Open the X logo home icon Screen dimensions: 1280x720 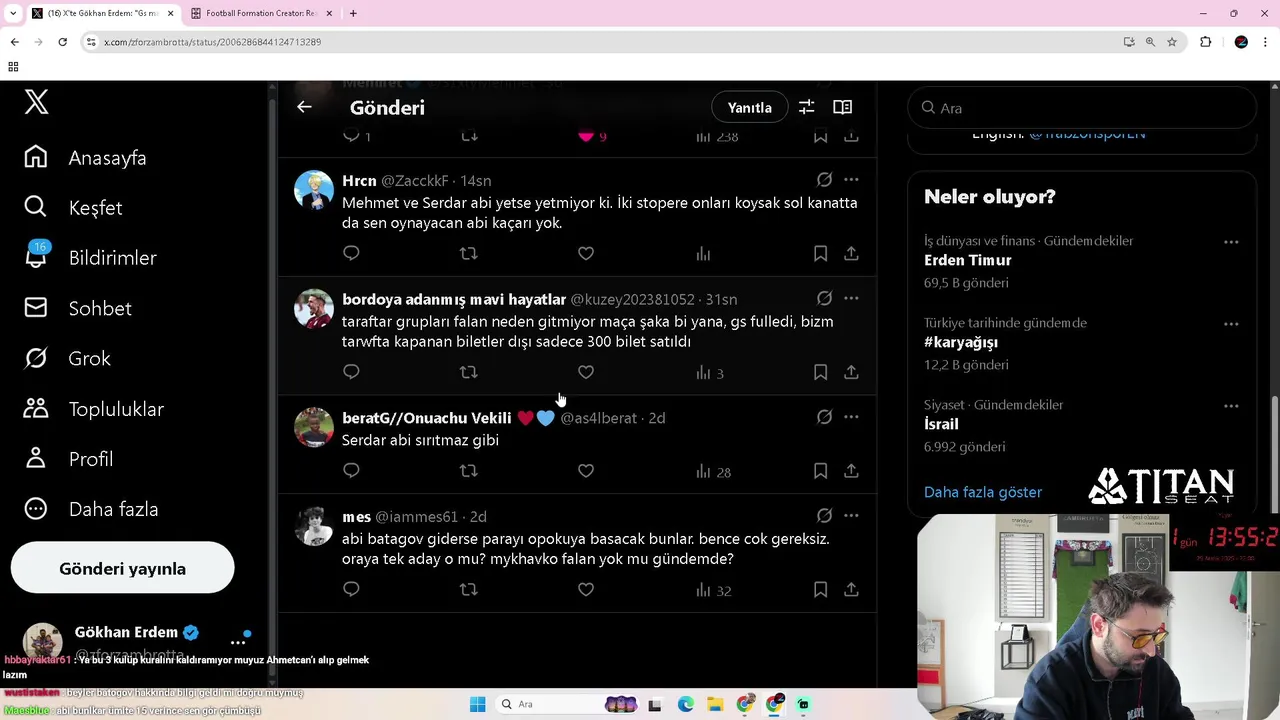pyautogui.click(x=36, y=101)
